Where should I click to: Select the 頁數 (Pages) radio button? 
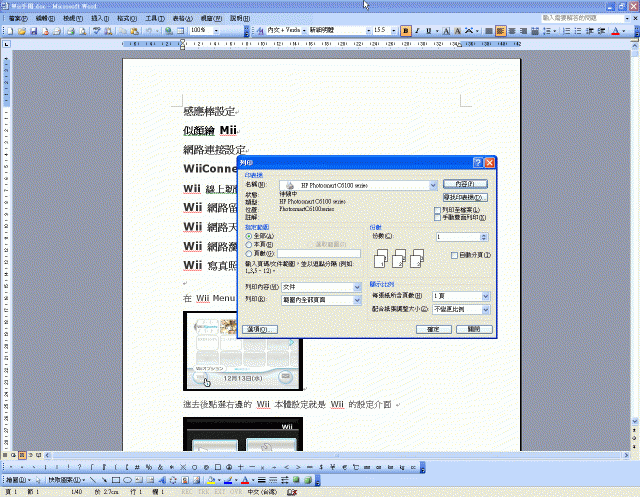click(249, 254)
